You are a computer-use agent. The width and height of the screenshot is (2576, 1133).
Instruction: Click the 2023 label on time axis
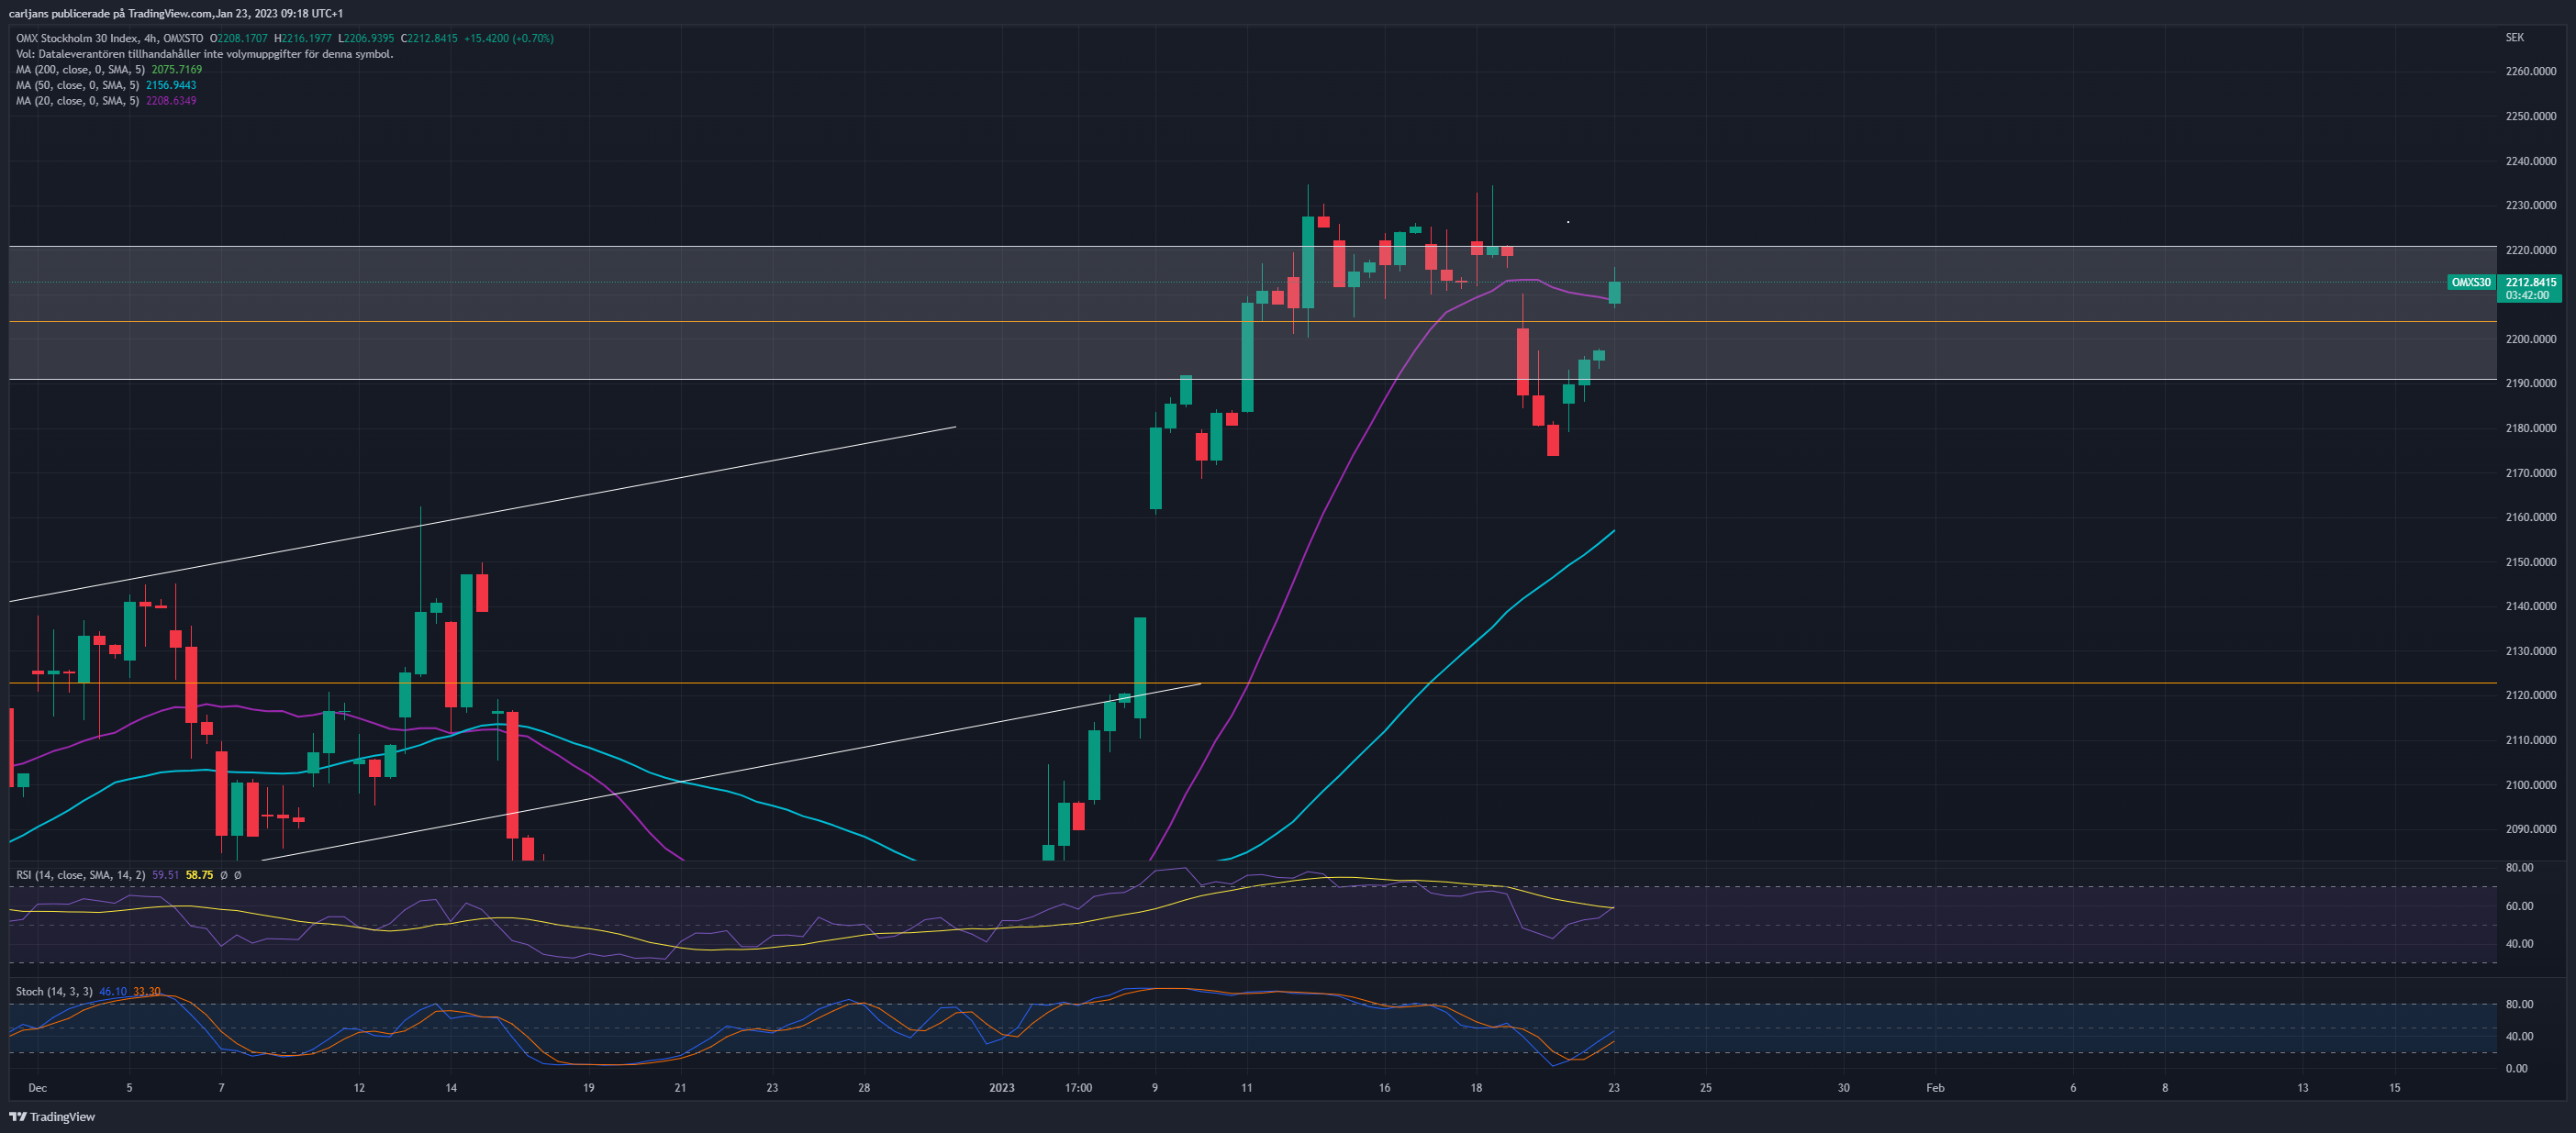(x=1001, y=1087)
